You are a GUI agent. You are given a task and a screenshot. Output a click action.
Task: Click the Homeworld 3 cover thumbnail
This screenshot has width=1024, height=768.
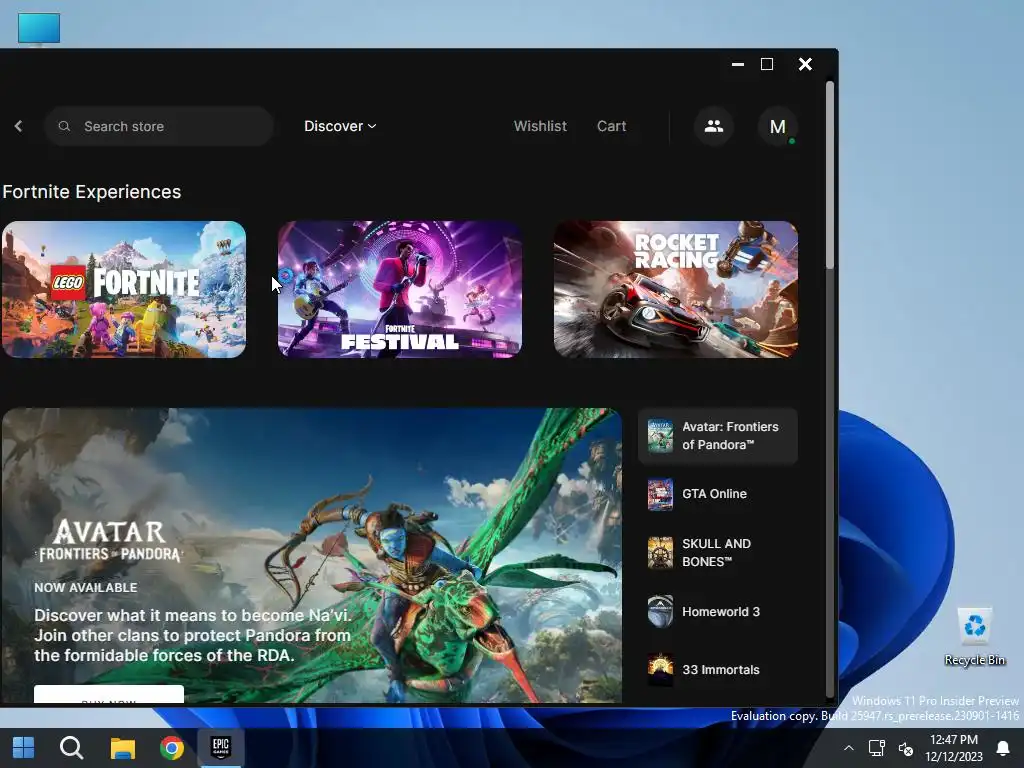coord(660,612)
